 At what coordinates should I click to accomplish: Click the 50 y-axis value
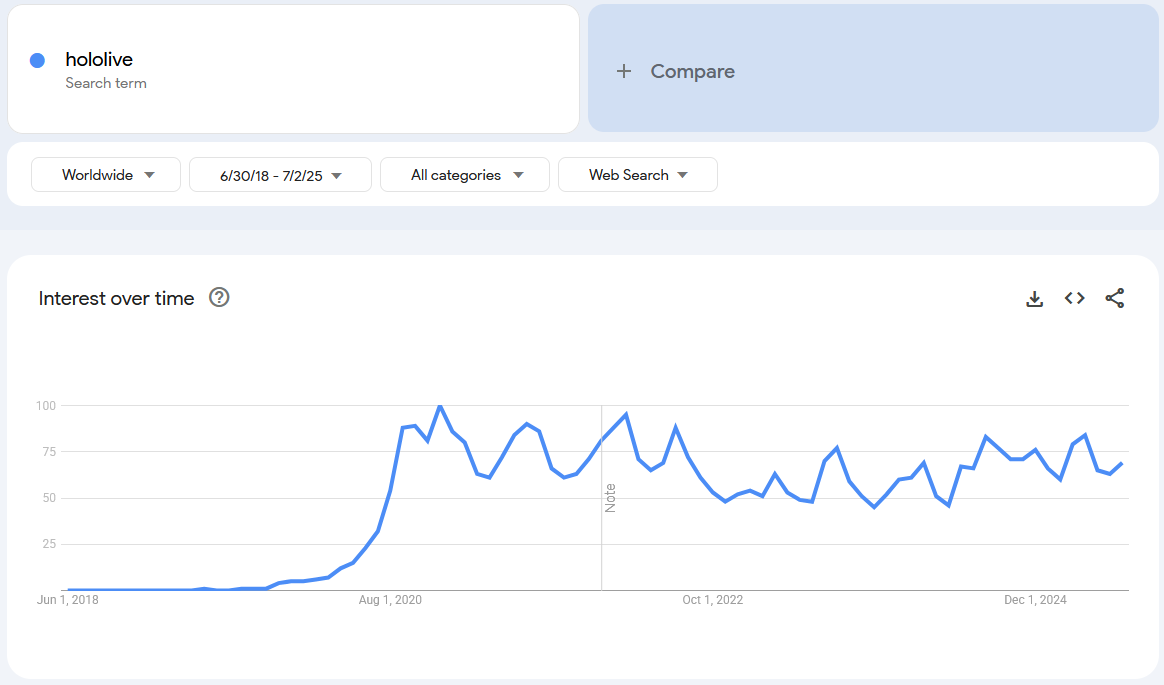49,498
